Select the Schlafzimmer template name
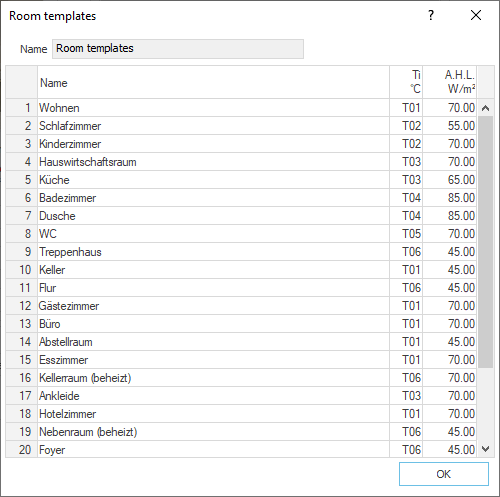This screenshot has width=500, height=497. (x=70, y=126)
